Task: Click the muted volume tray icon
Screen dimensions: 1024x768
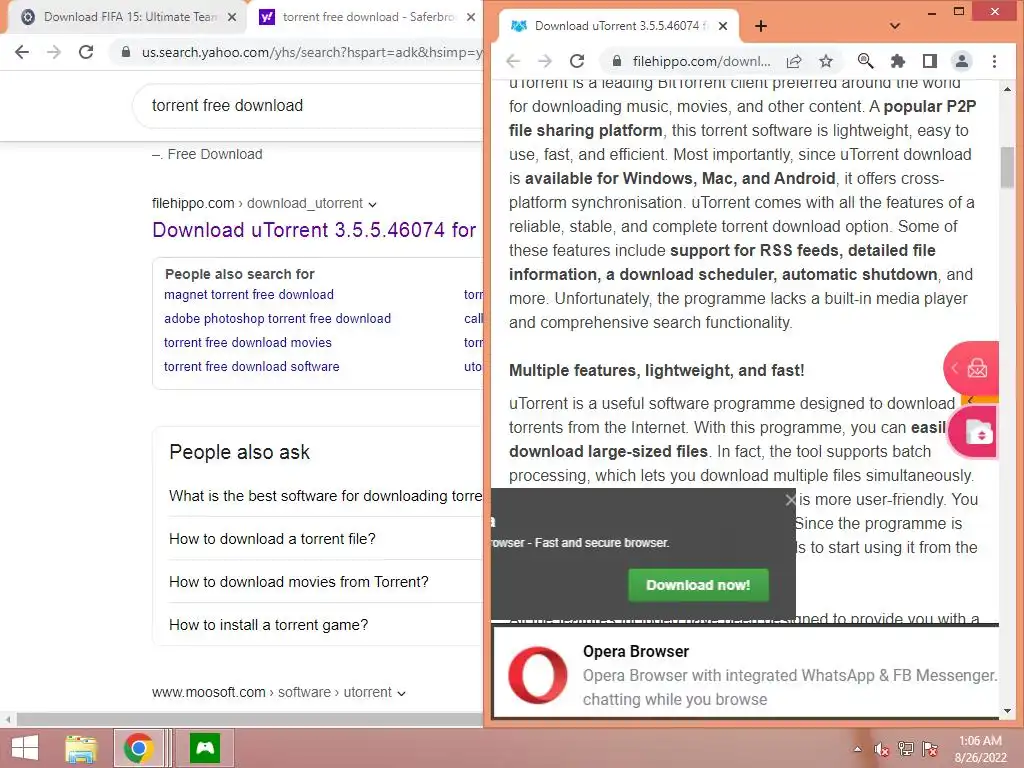Action: pos(882,749)
